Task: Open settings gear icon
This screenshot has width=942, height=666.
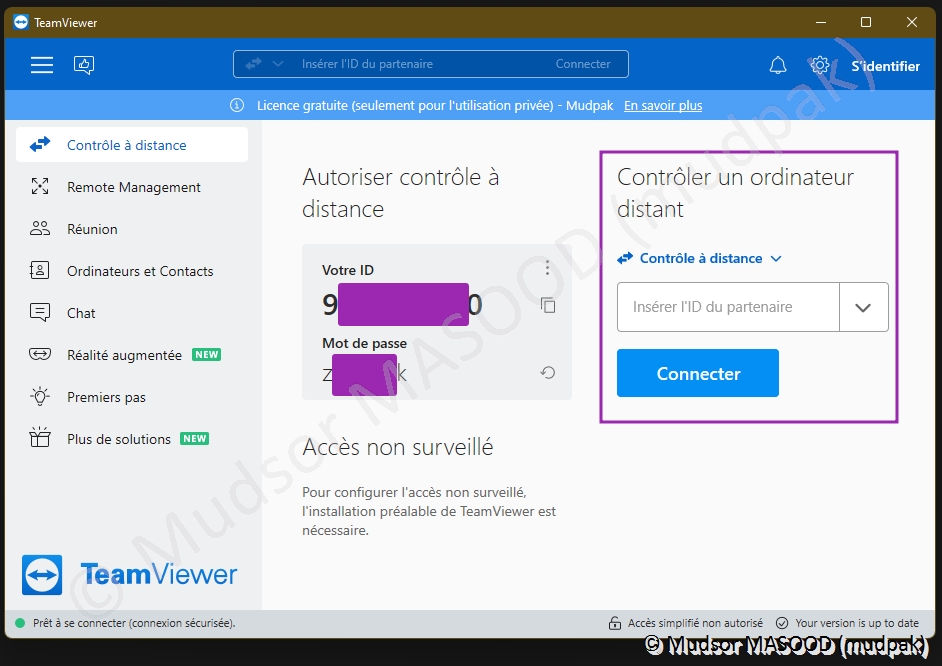Action: coord(820,65)
